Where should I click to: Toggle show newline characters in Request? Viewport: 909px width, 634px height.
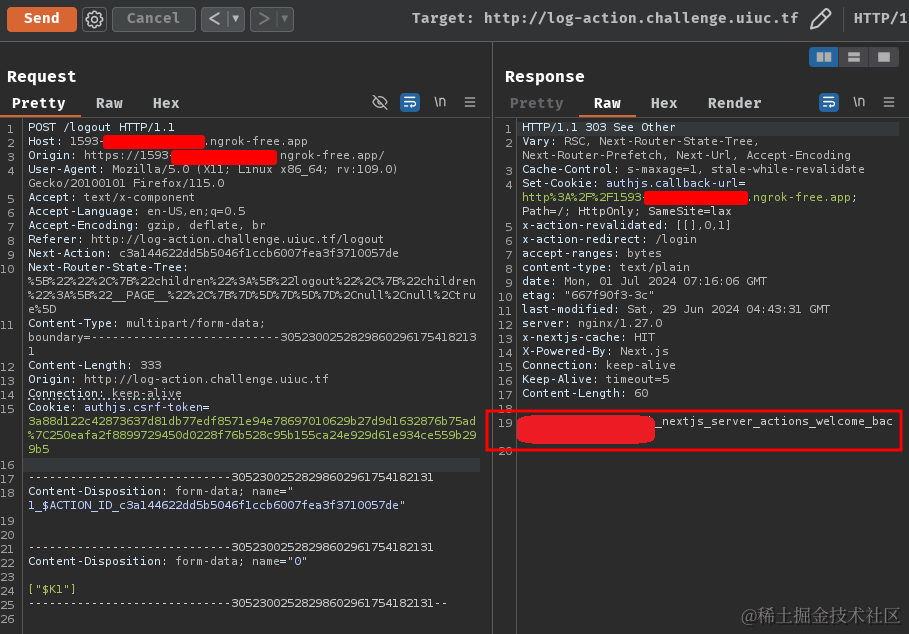[440, 102]
